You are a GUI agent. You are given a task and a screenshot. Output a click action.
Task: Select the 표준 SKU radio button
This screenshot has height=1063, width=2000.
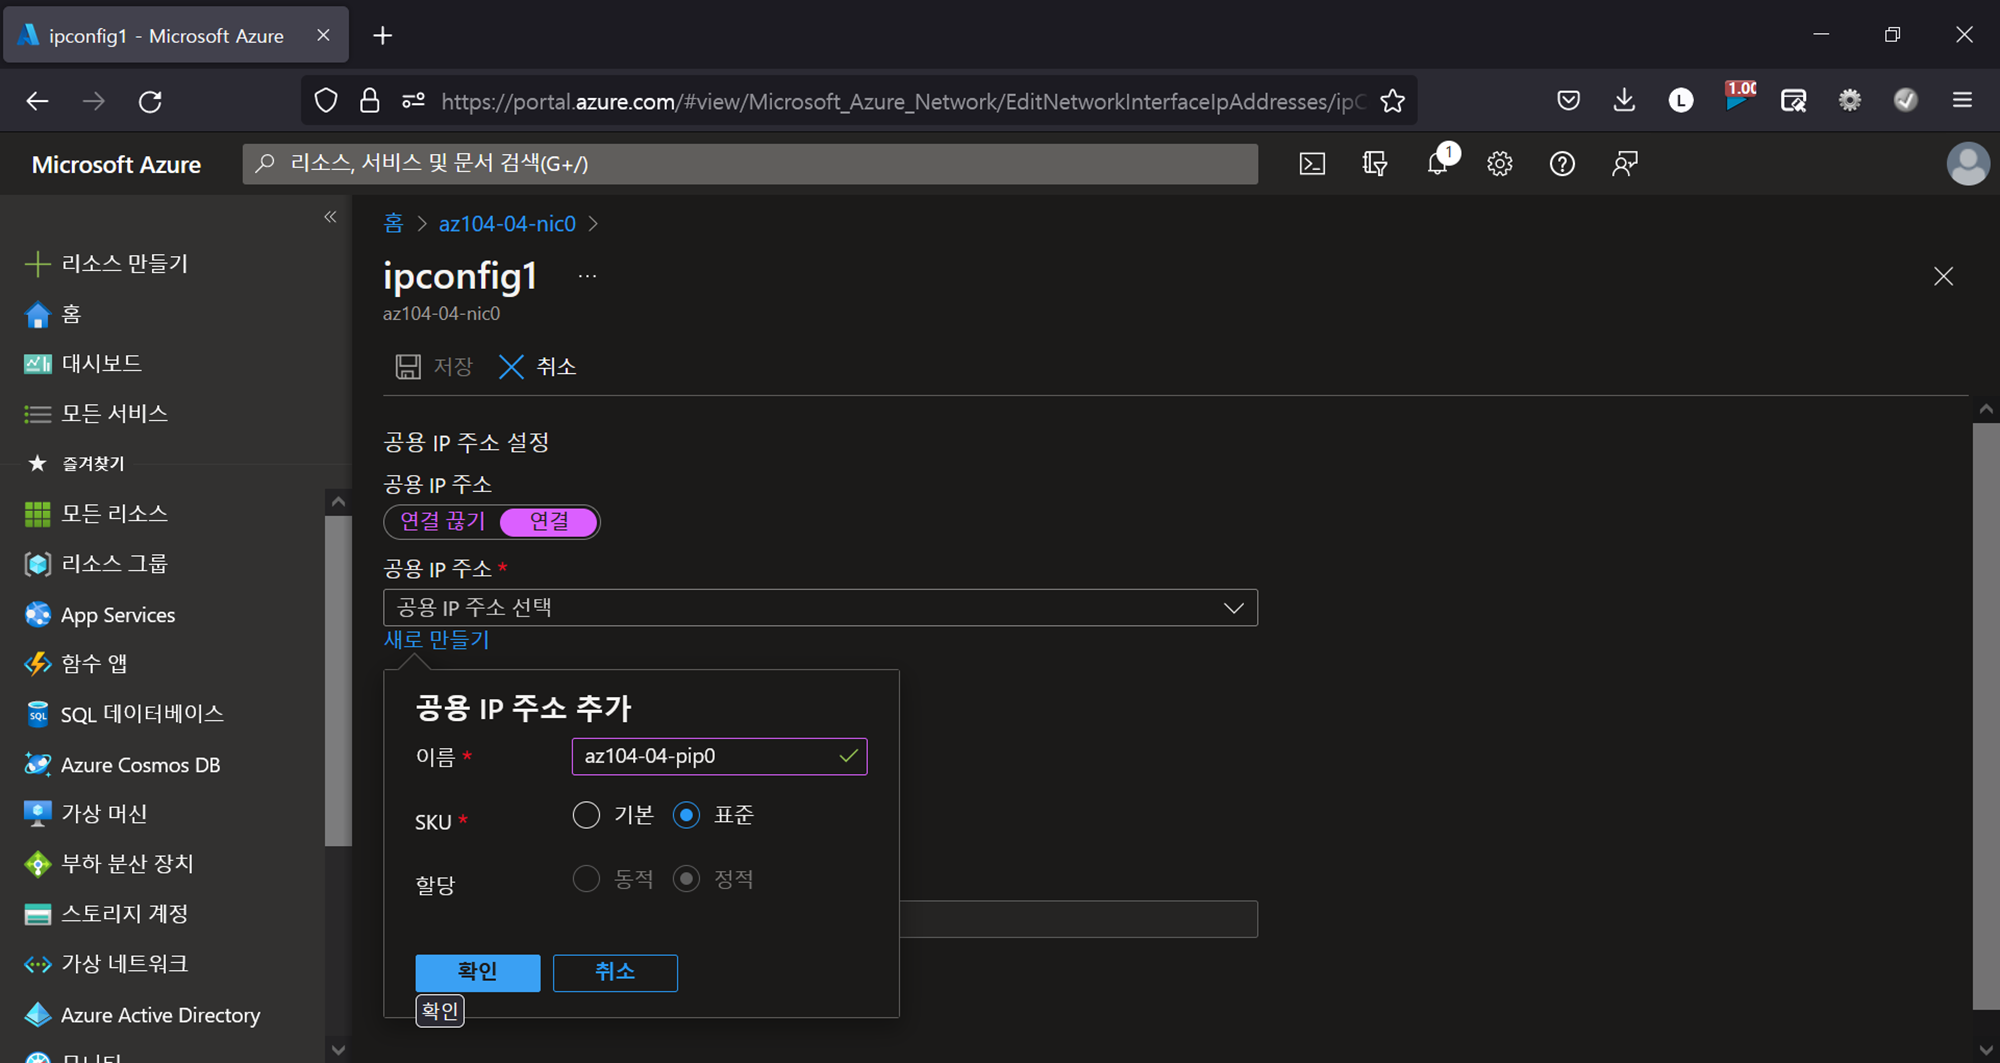[x=686, y=815]
